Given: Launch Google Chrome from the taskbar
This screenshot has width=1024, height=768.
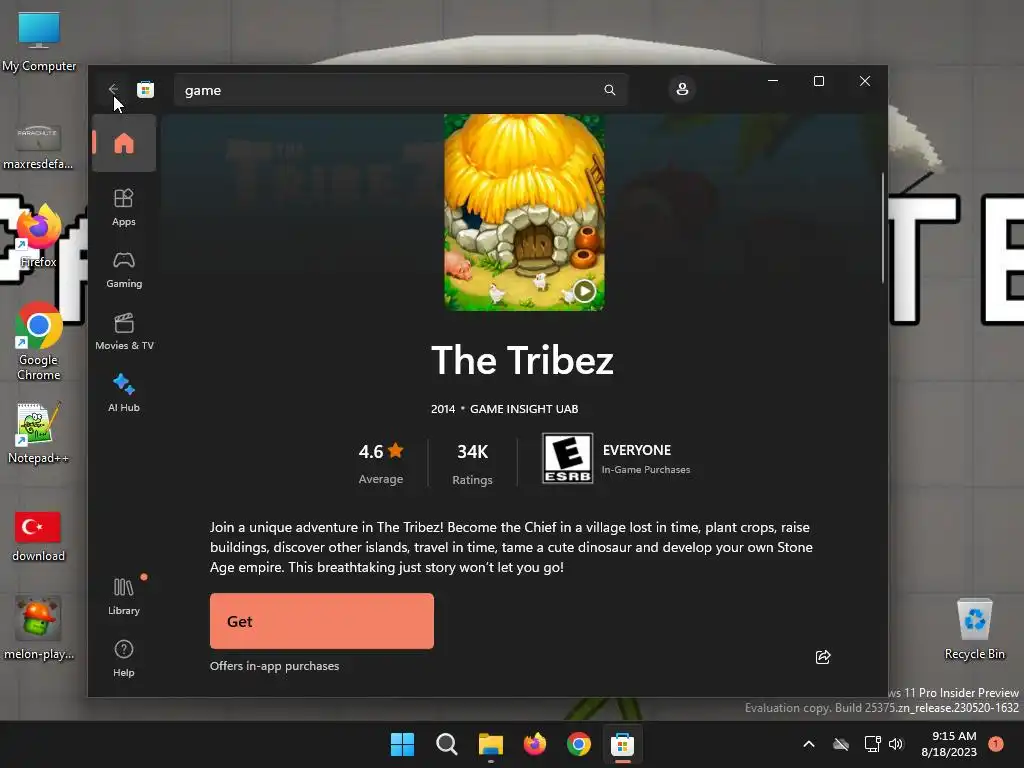Looking at the screenshot, I should (579, 744).
